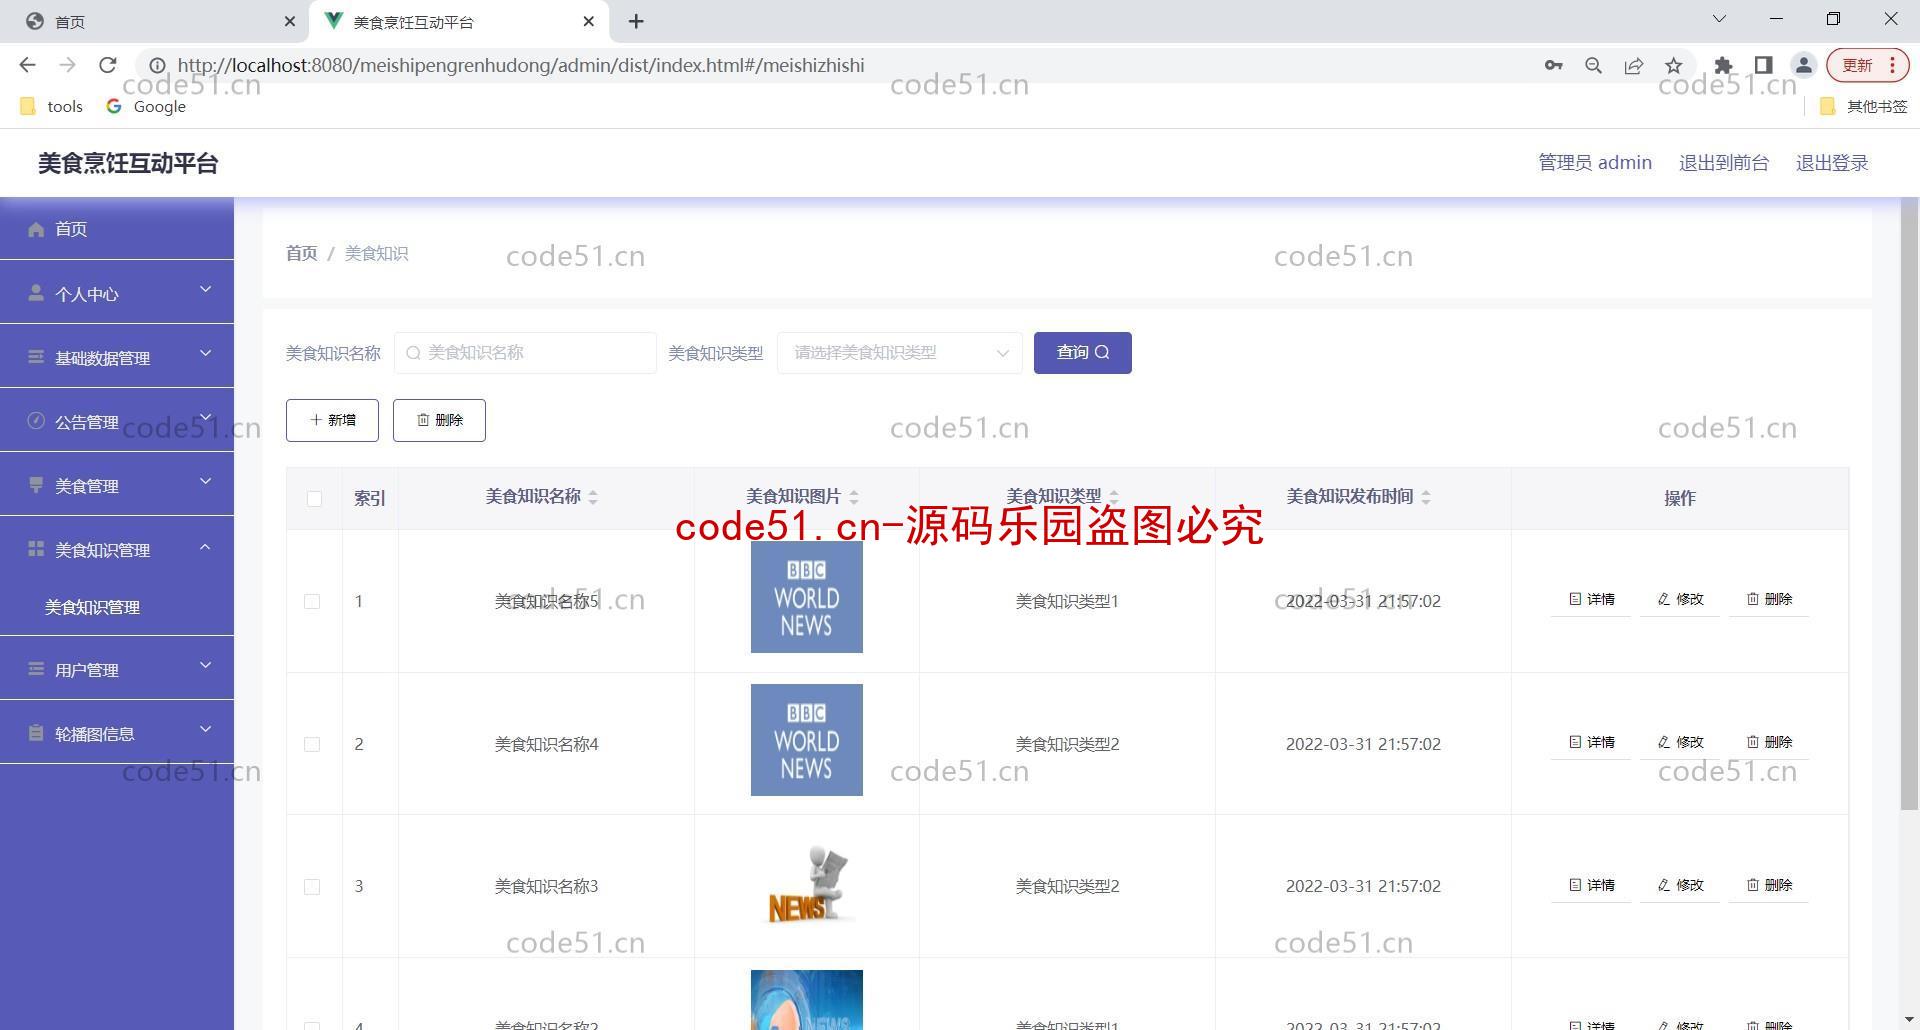The width and height of the screenshot is (1920, 1030).
Task: Click 修改 for 美食知识名称4 row
Action: coord(1680,742)
